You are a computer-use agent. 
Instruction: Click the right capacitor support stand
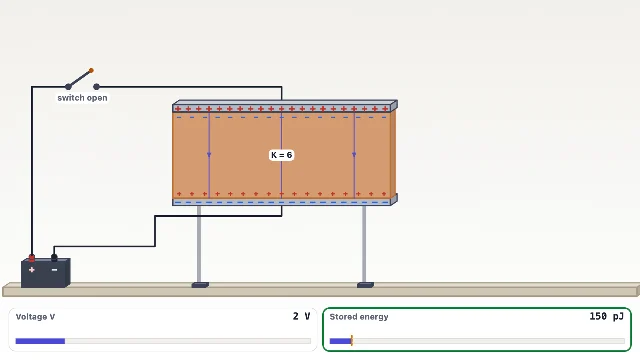coord(364,247)
